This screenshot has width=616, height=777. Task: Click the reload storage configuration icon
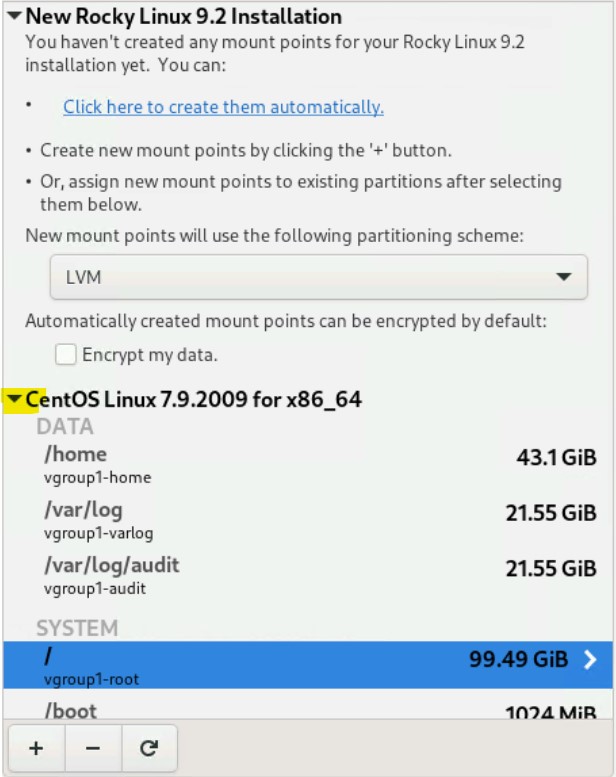(x=149, y=748)
